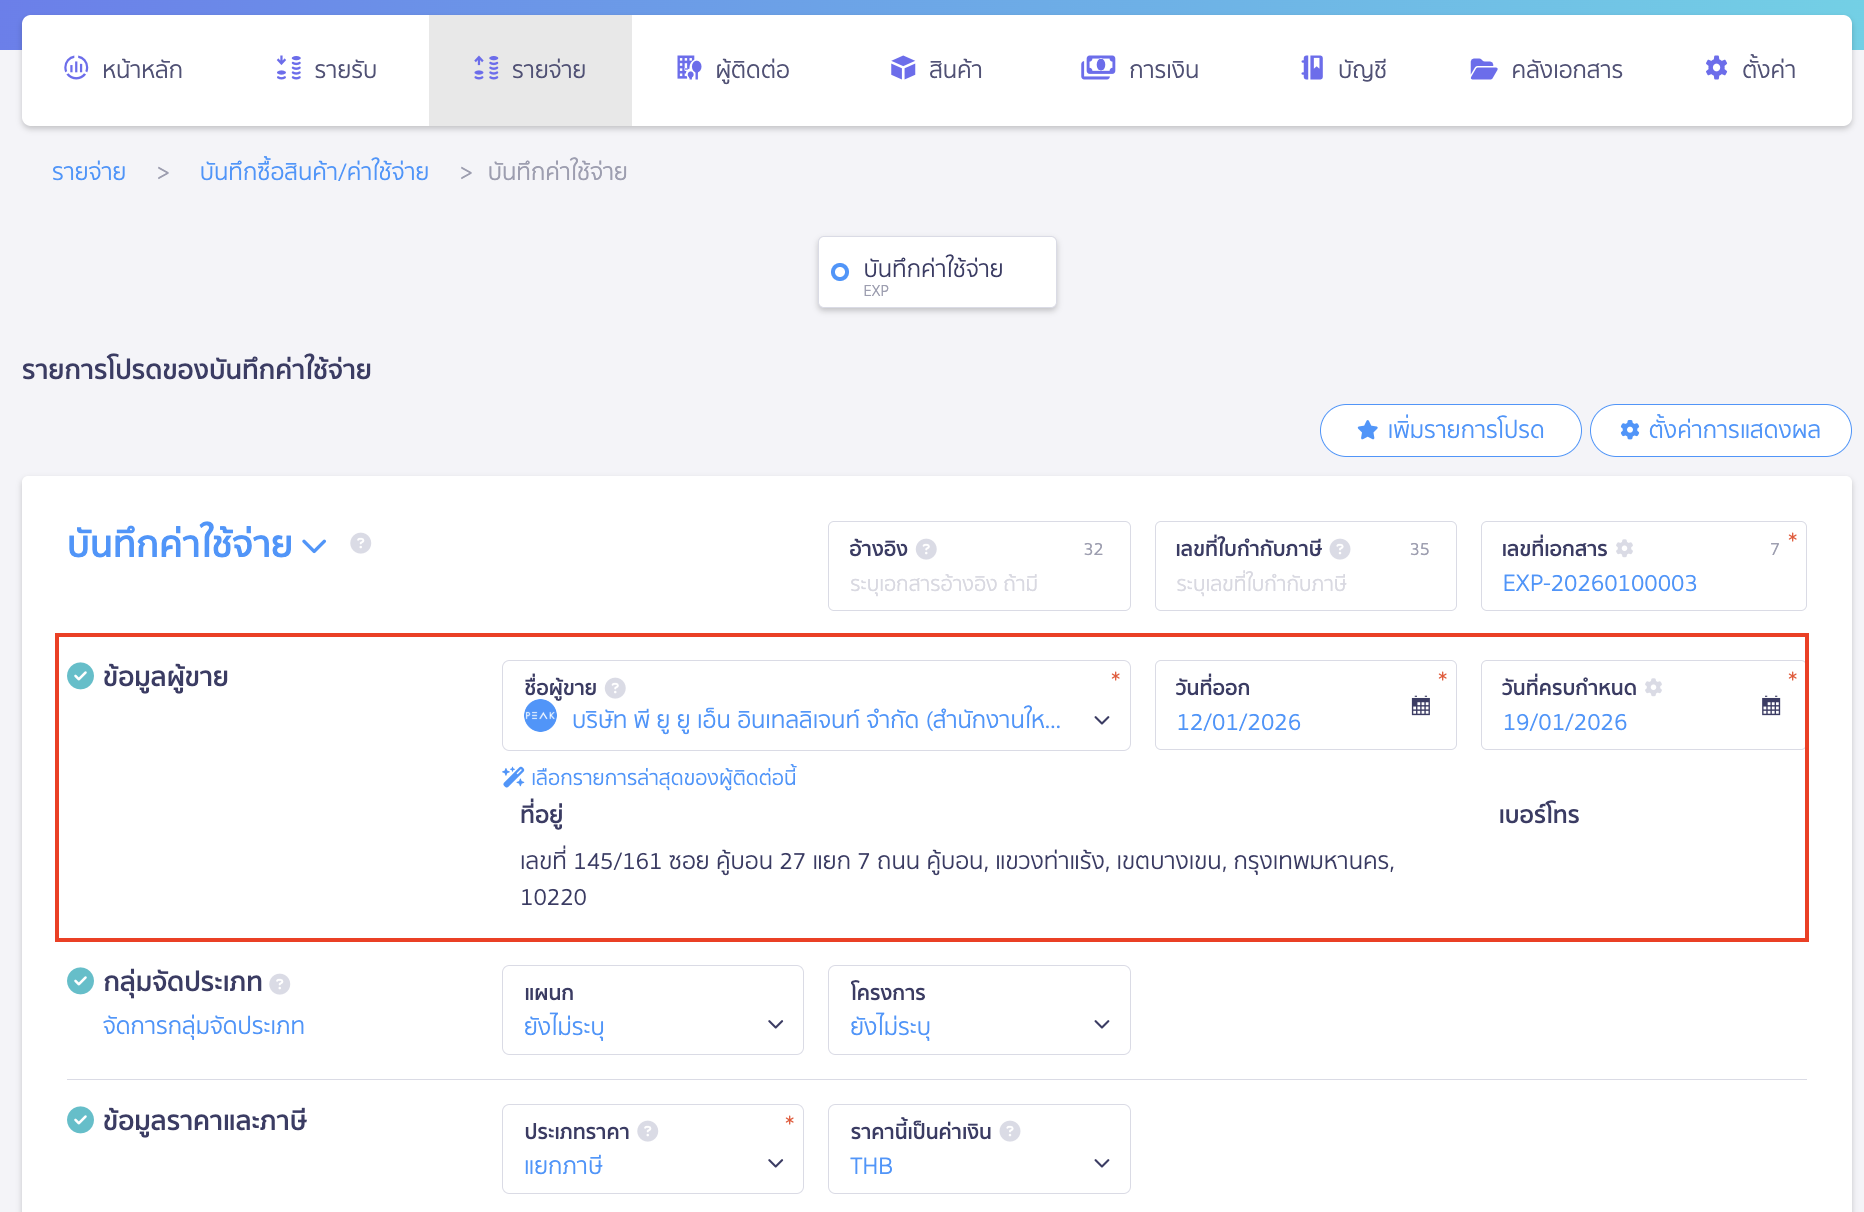Click the help icon beside ชื่อผู้ขาย

click(x=616, y=688)
